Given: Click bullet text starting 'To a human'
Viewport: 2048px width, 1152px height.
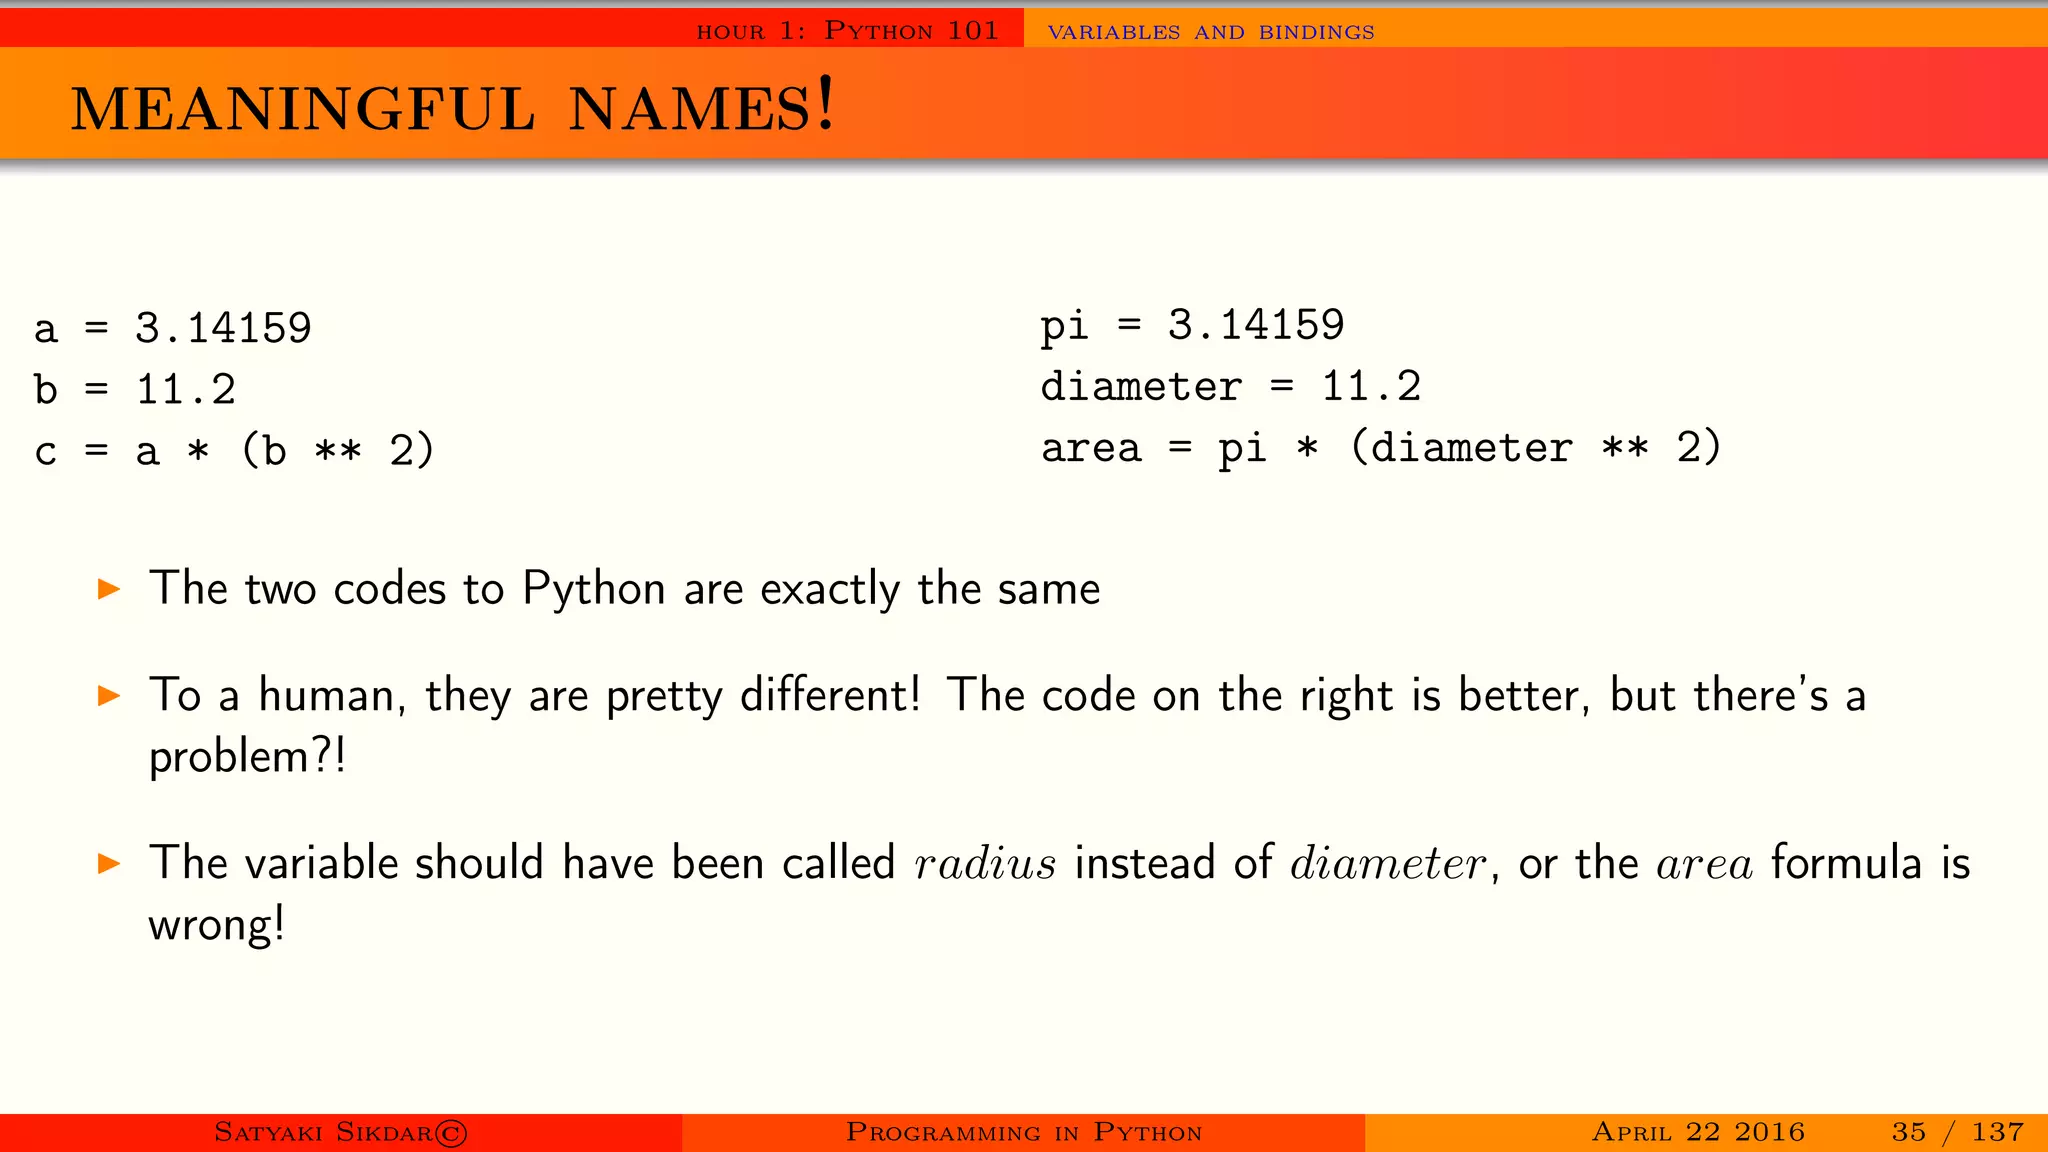Looking at the screenshot, I should [x=1007, y=725].
